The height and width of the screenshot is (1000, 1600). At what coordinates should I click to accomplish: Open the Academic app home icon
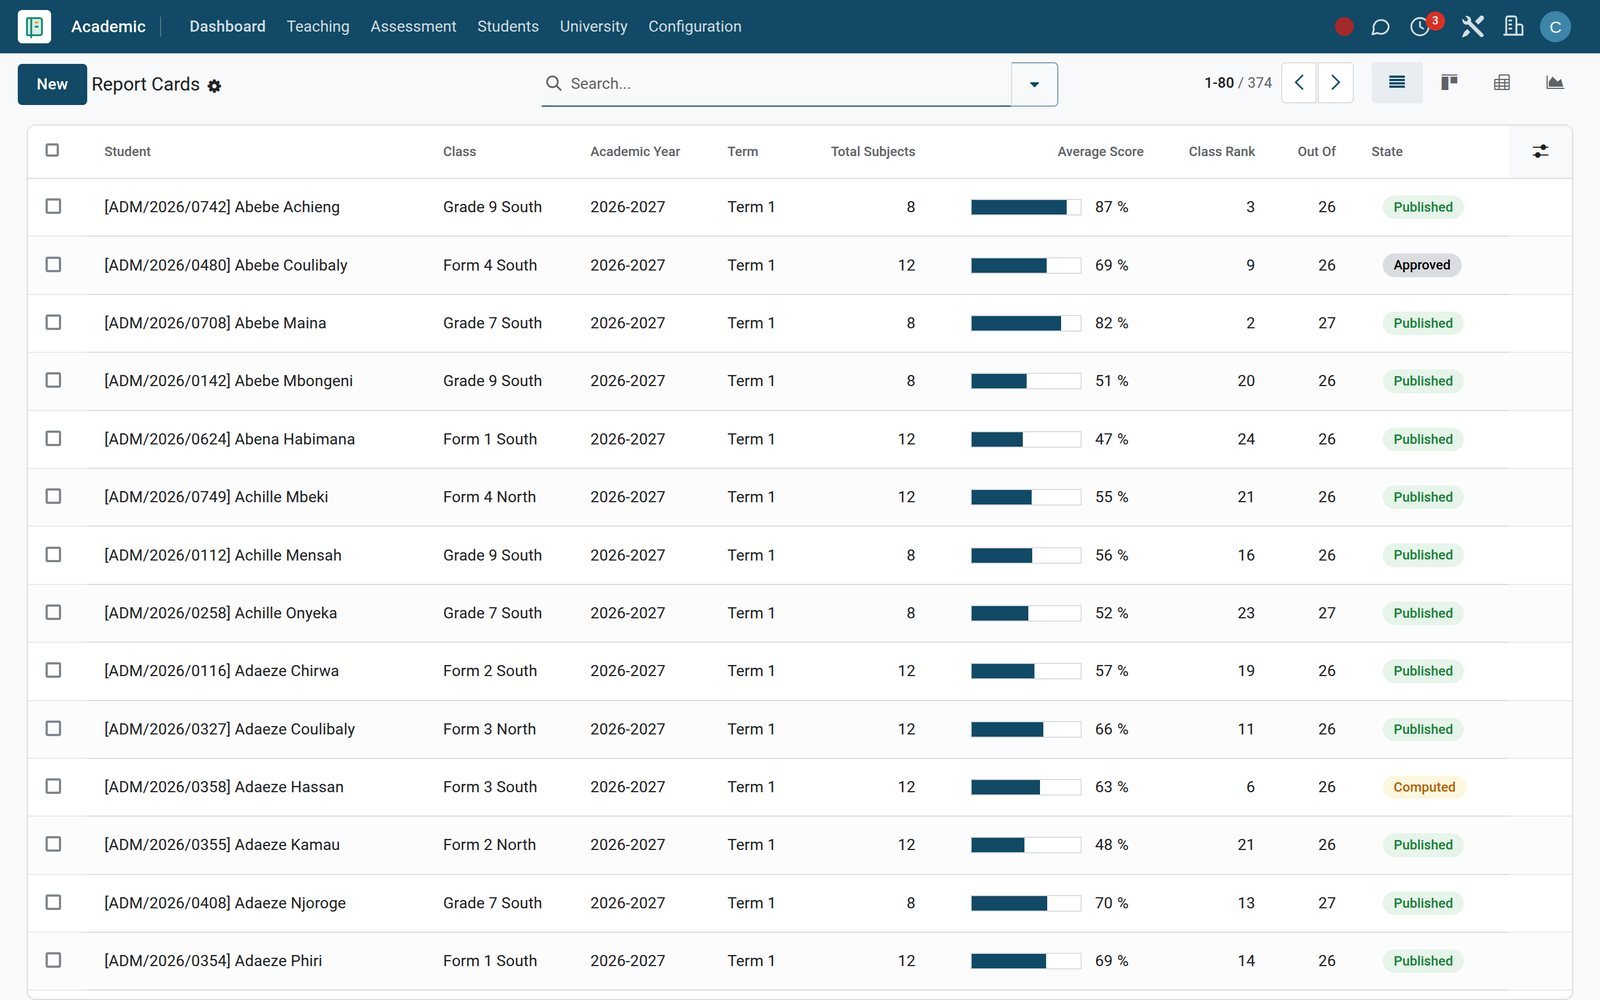pyautogui.click(x=34, y=26)
